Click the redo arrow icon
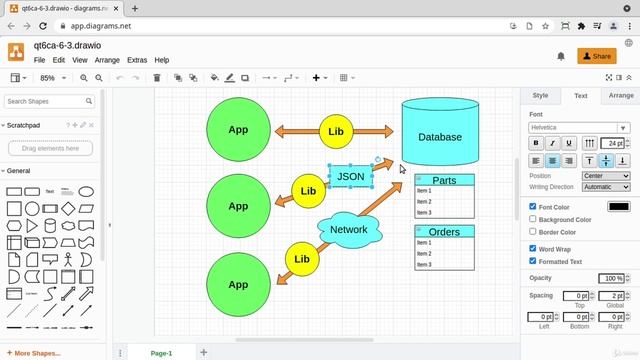The height and width of the screenshot is (360, 640). tap(135, 78)
